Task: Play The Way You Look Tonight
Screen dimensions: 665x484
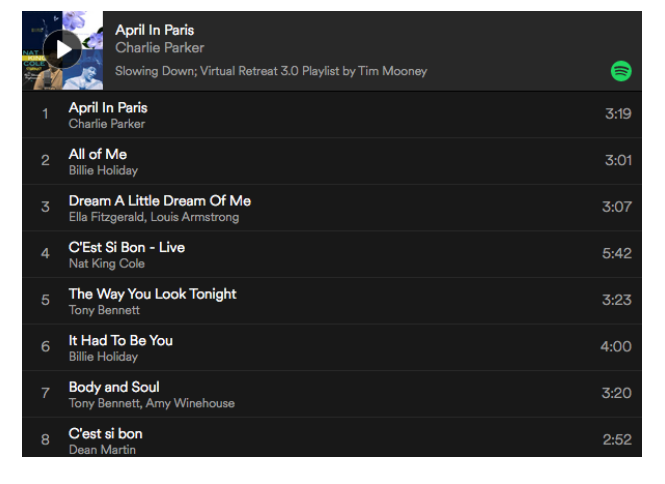Action: [x=152, y=294]
